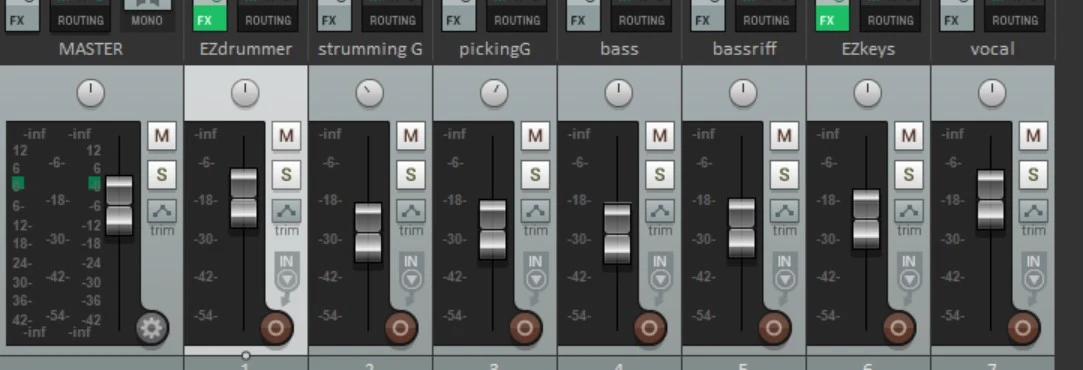The image size is (1083, 370).
Task: Click the pickingG pan knob
Action: [x=494, y=93]
